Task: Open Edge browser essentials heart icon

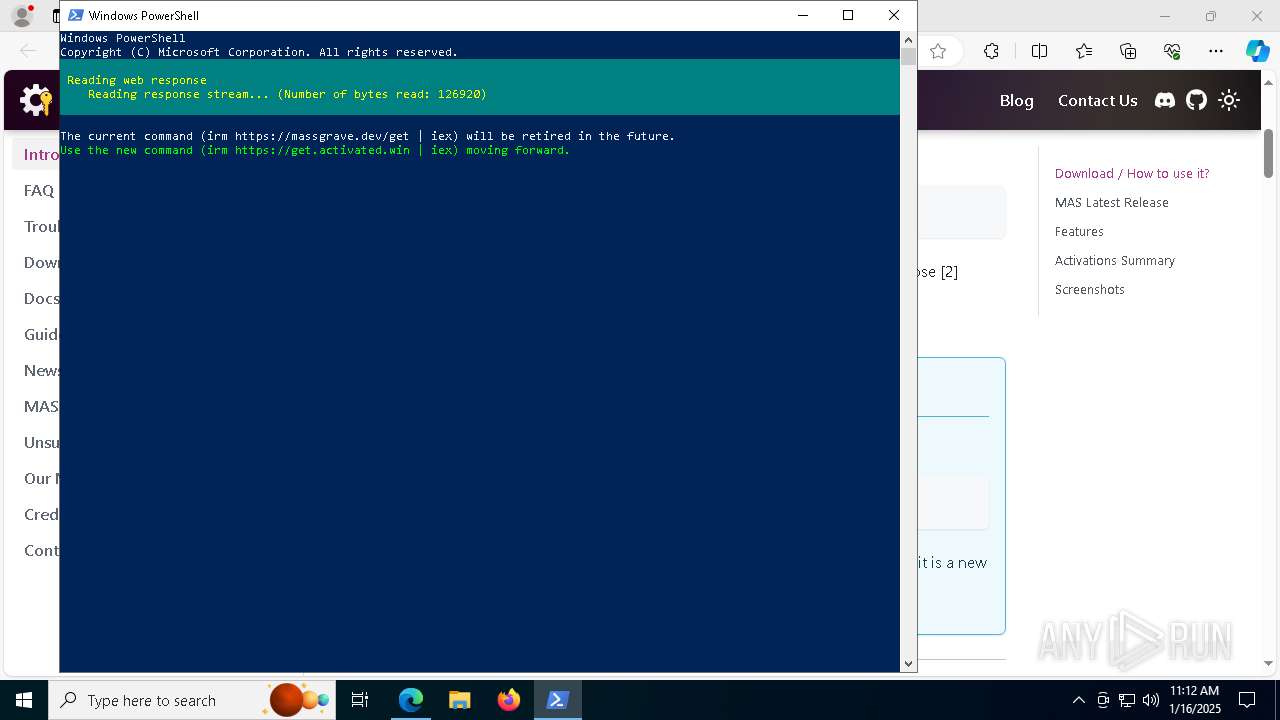Action: click(1172, 51)
